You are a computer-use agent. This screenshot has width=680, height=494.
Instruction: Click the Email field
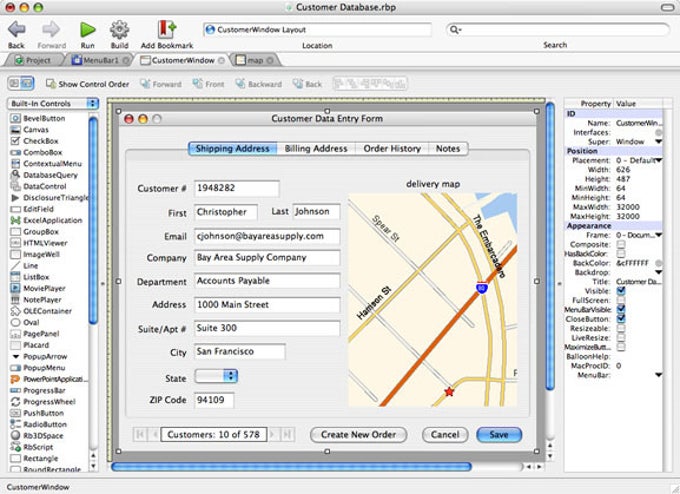[x=267, y=236]
